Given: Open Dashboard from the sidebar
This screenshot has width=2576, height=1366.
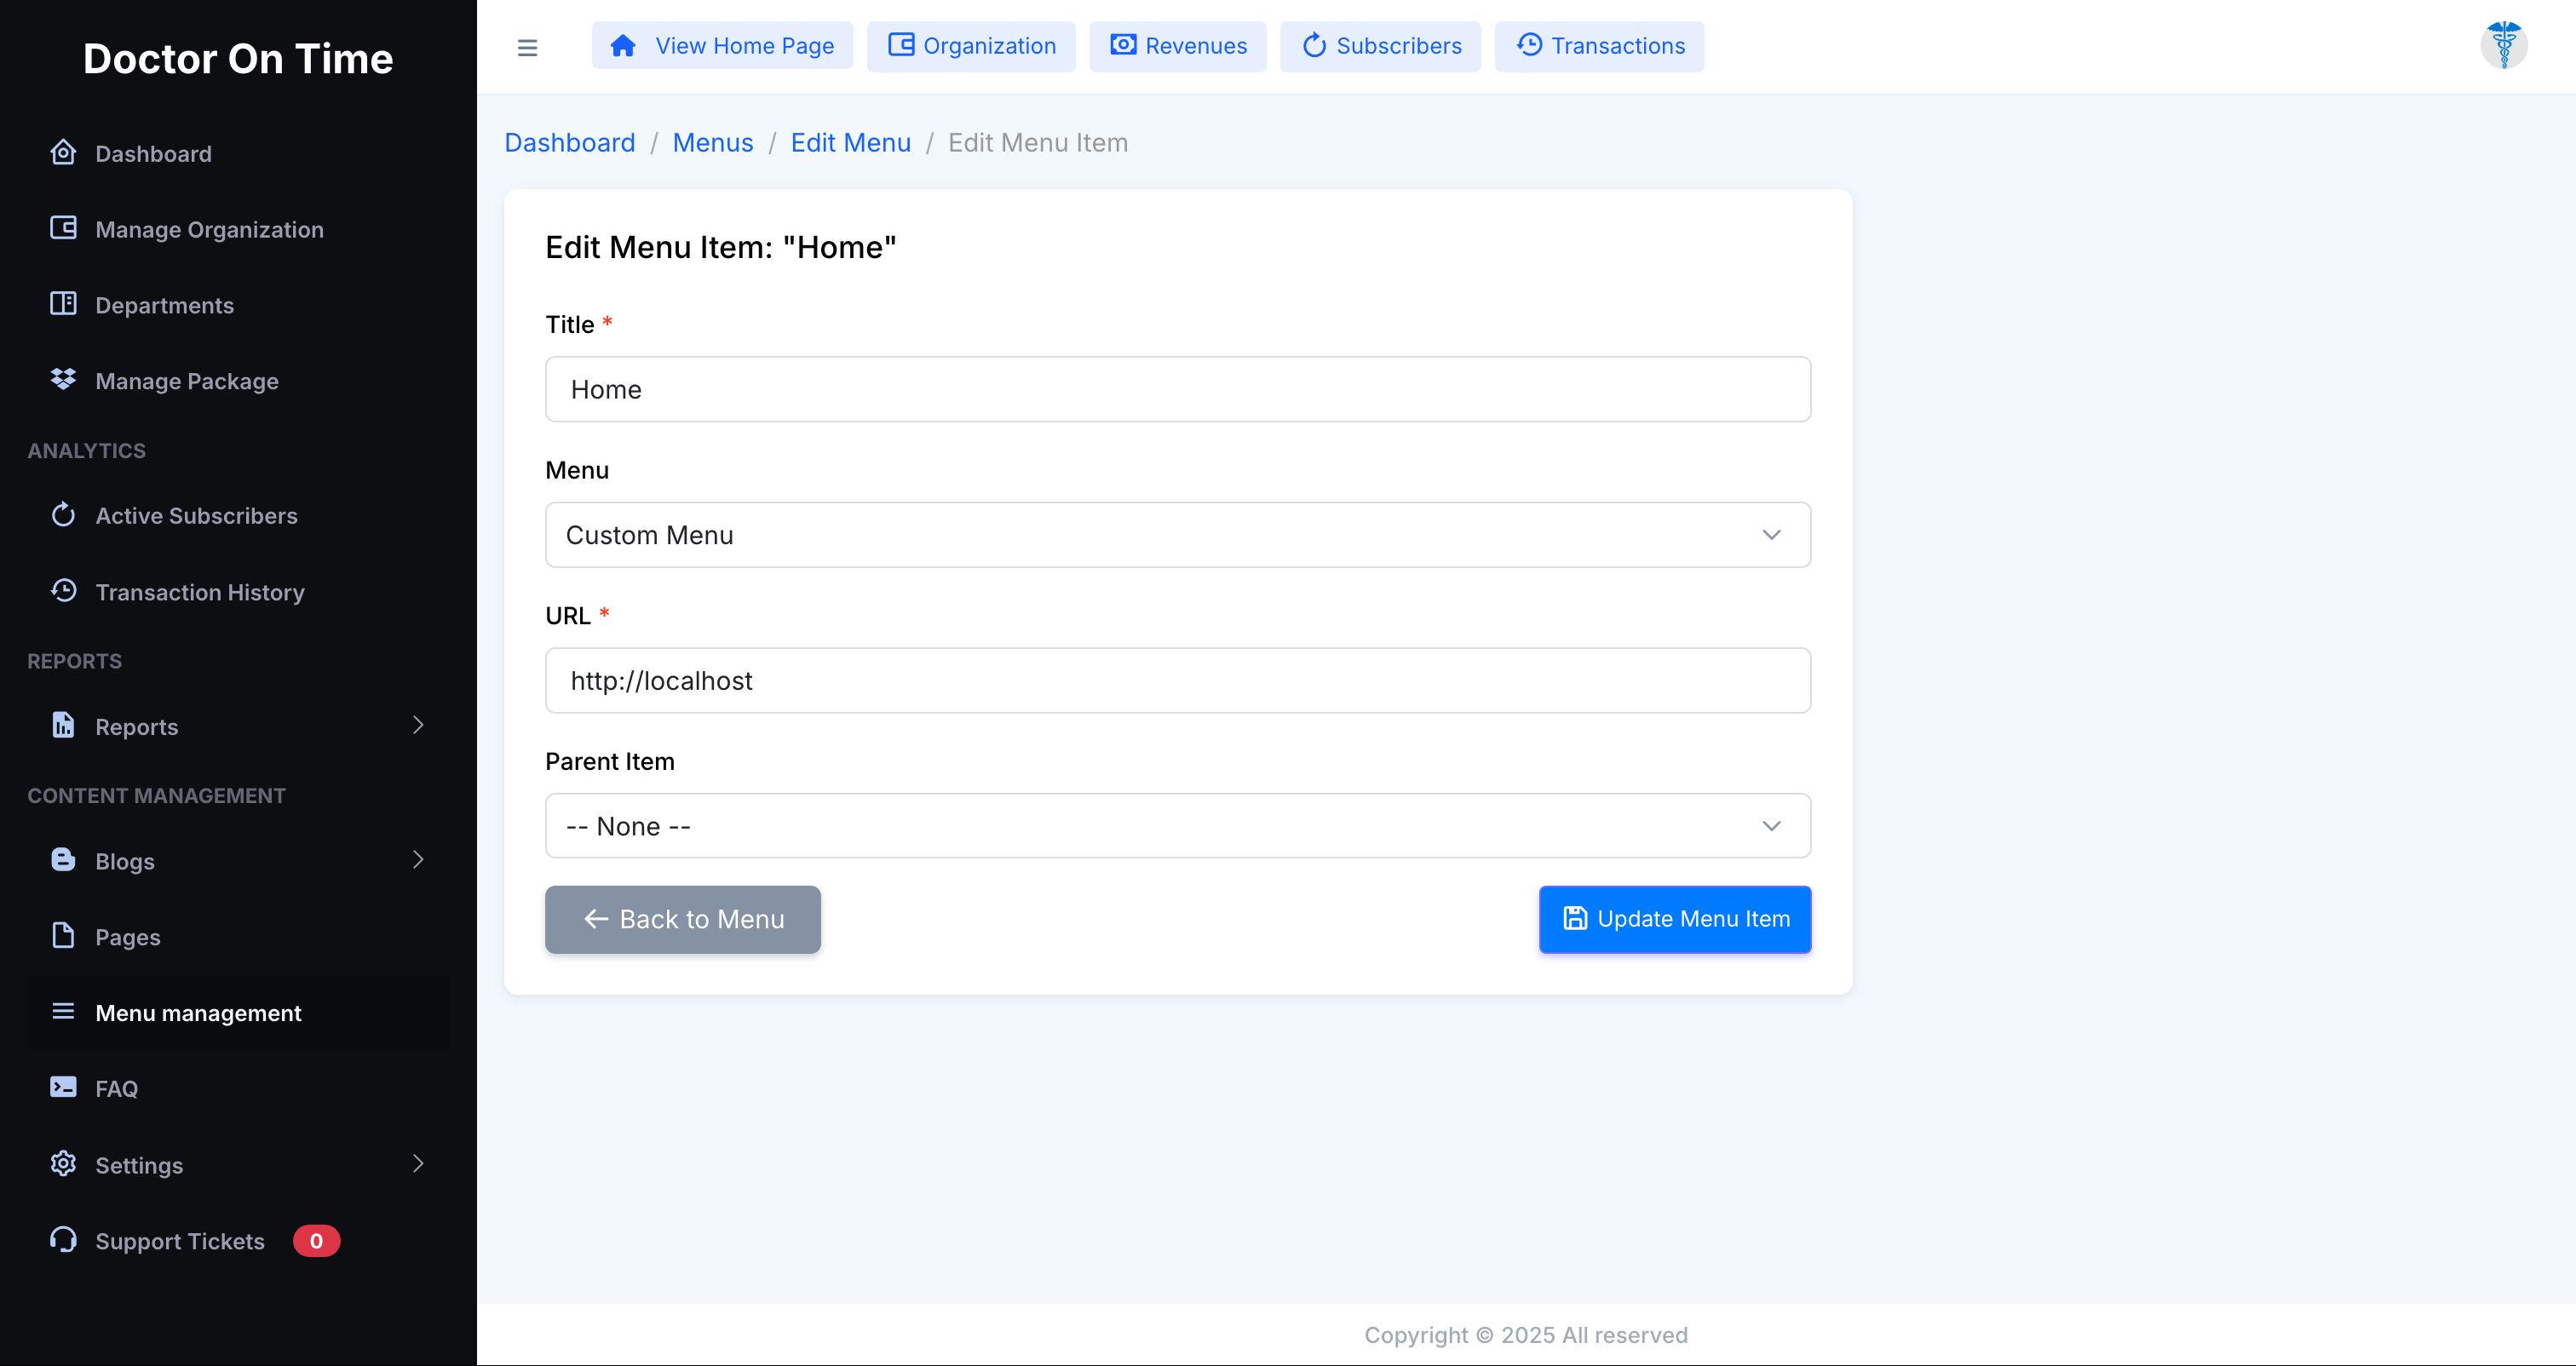Looking at the screenshot, I should point(238,153).
